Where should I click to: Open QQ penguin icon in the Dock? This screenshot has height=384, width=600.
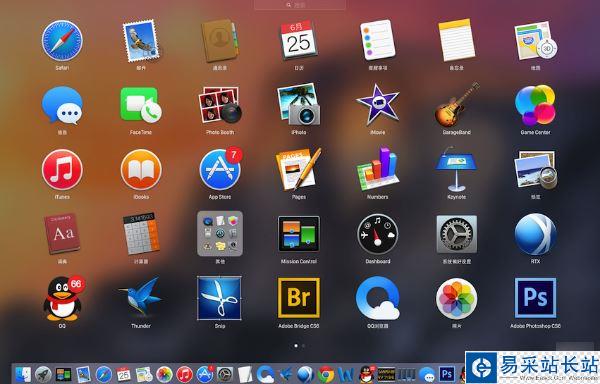[367, 374]
